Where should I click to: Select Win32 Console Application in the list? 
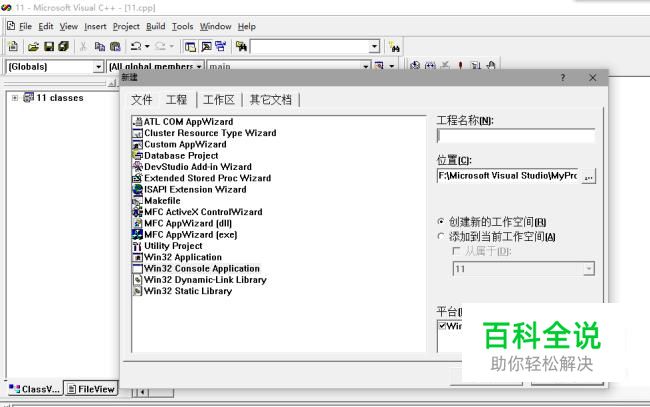(201, 269)
